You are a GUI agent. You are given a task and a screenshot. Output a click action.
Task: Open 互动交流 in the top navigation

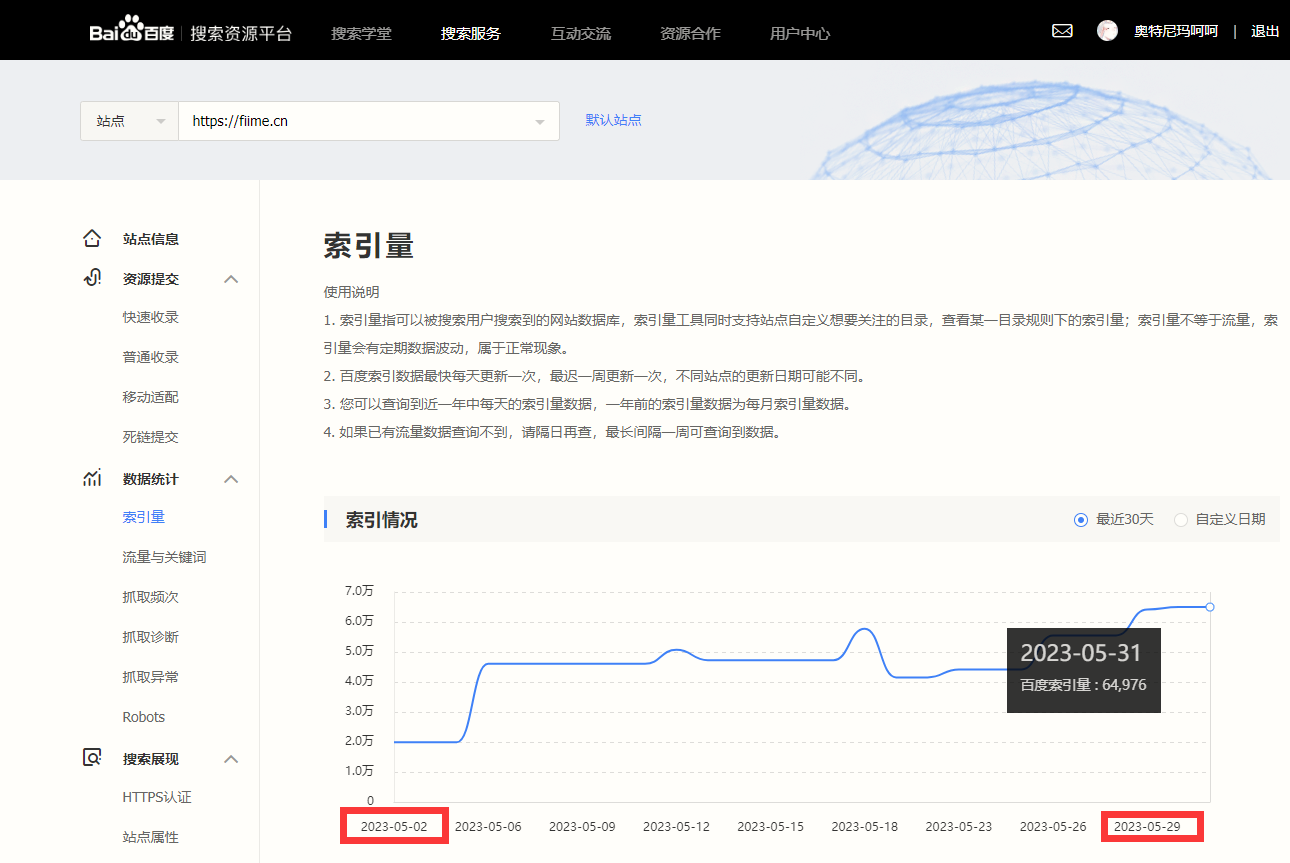tap(581, 33)
